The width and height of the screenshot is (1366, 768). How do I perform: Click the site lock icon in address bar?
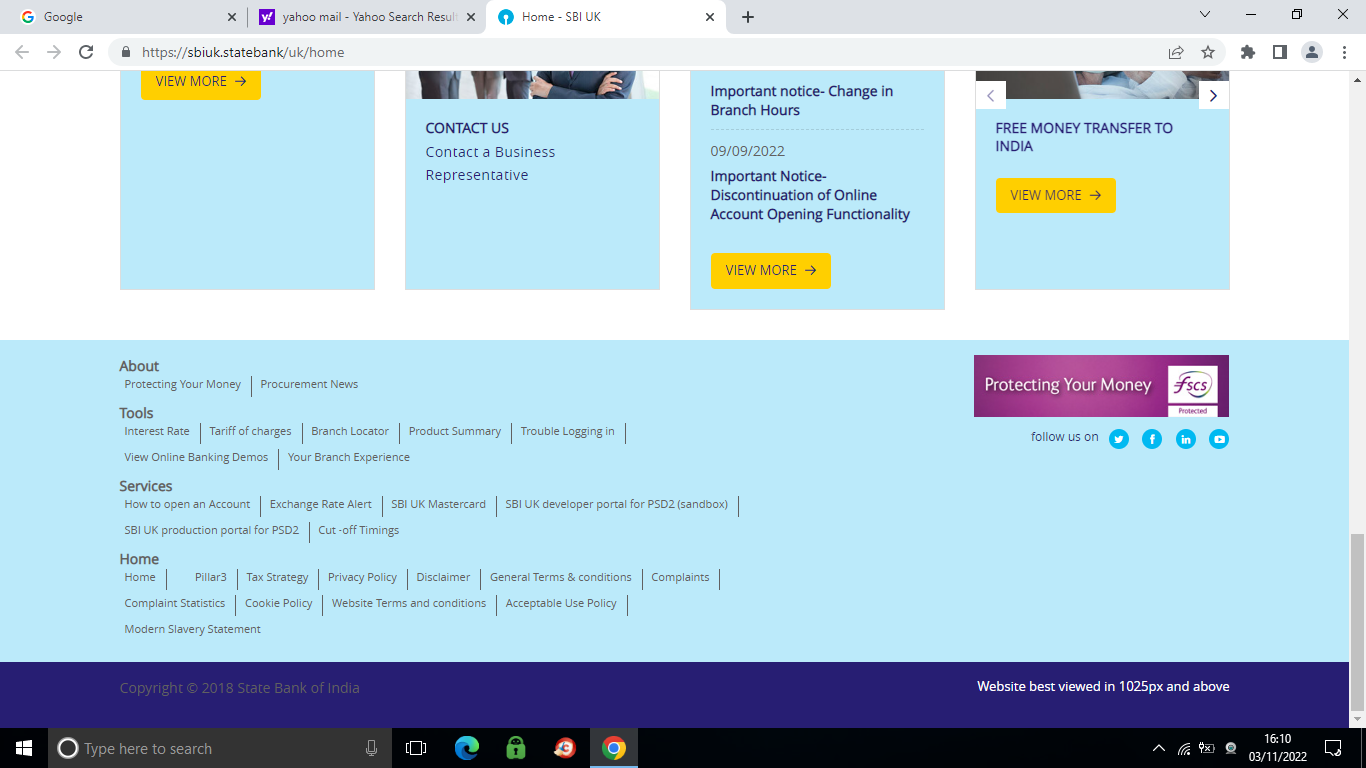126,52
